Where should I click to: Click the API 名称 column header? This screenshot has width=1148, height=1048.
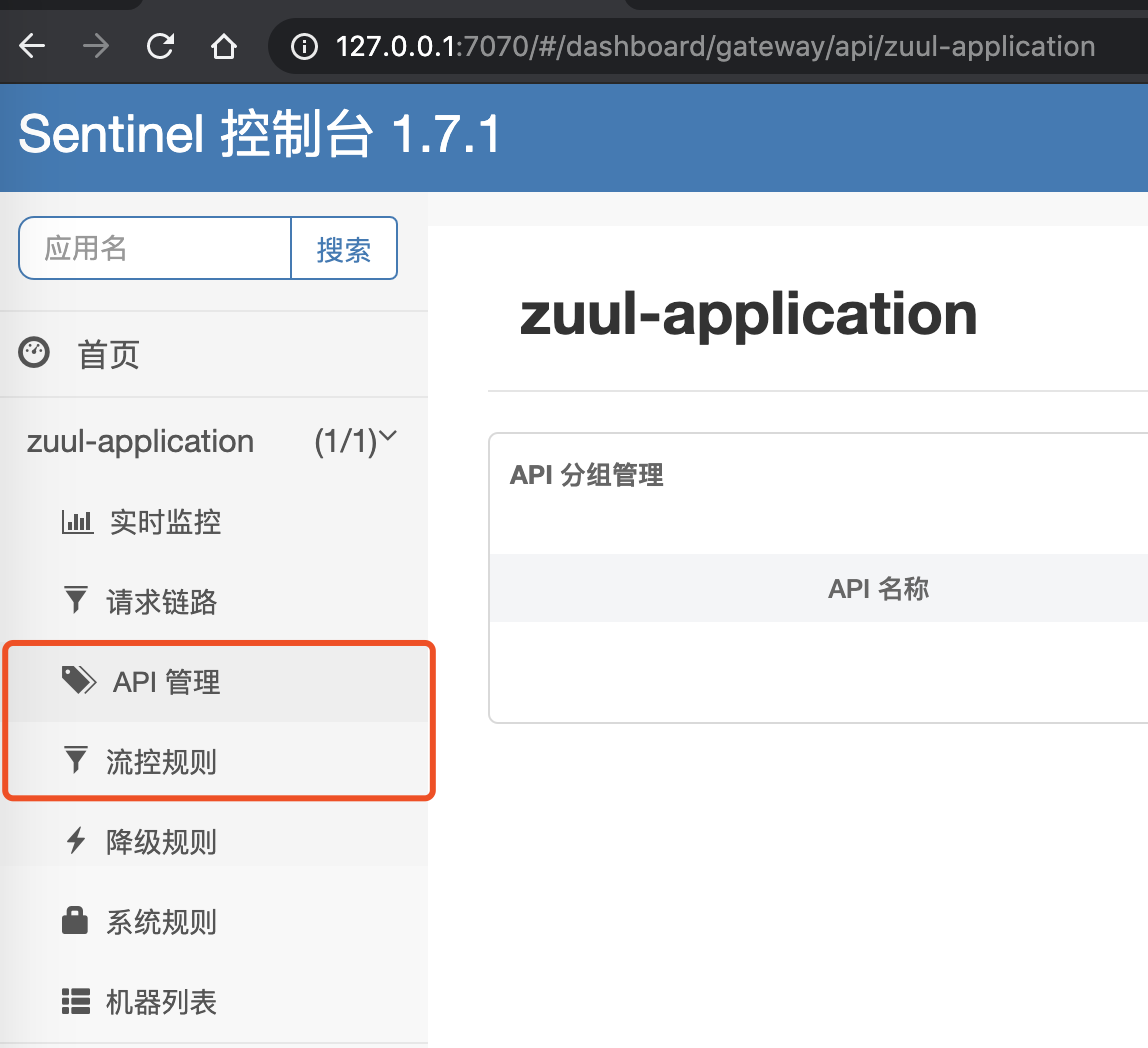click(x=877, y=588)
